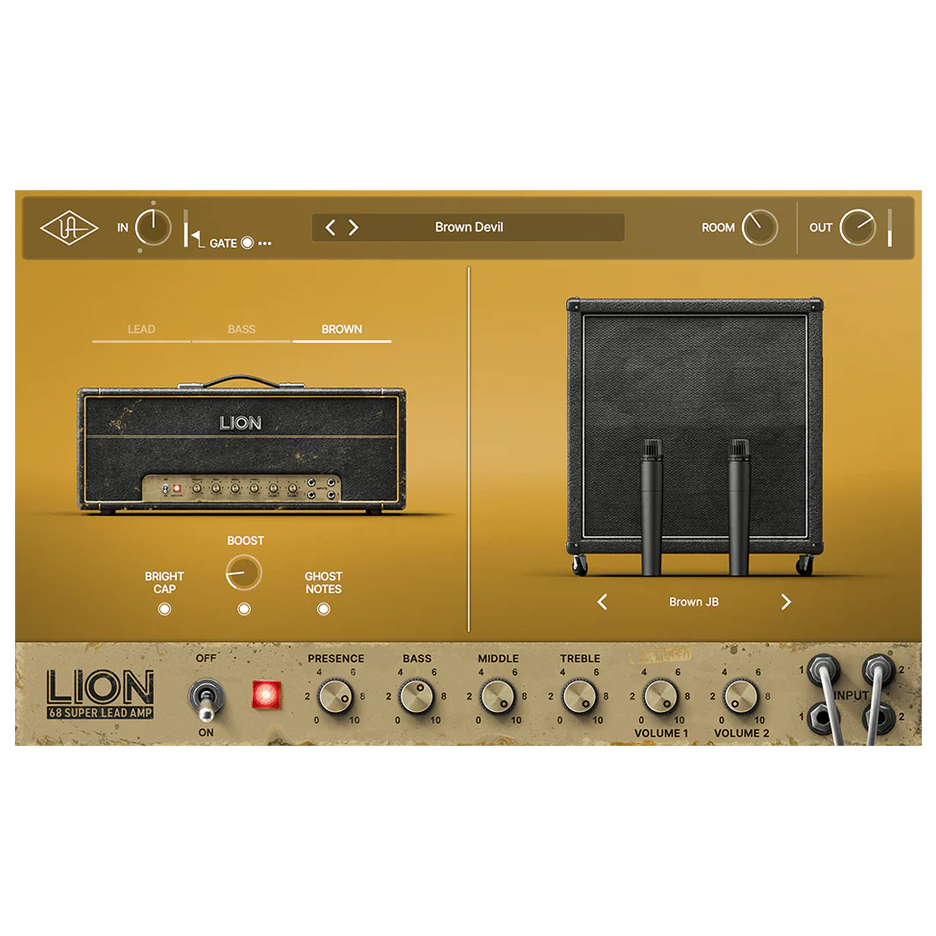Click the GATE label text

click(x=223, y=243)
